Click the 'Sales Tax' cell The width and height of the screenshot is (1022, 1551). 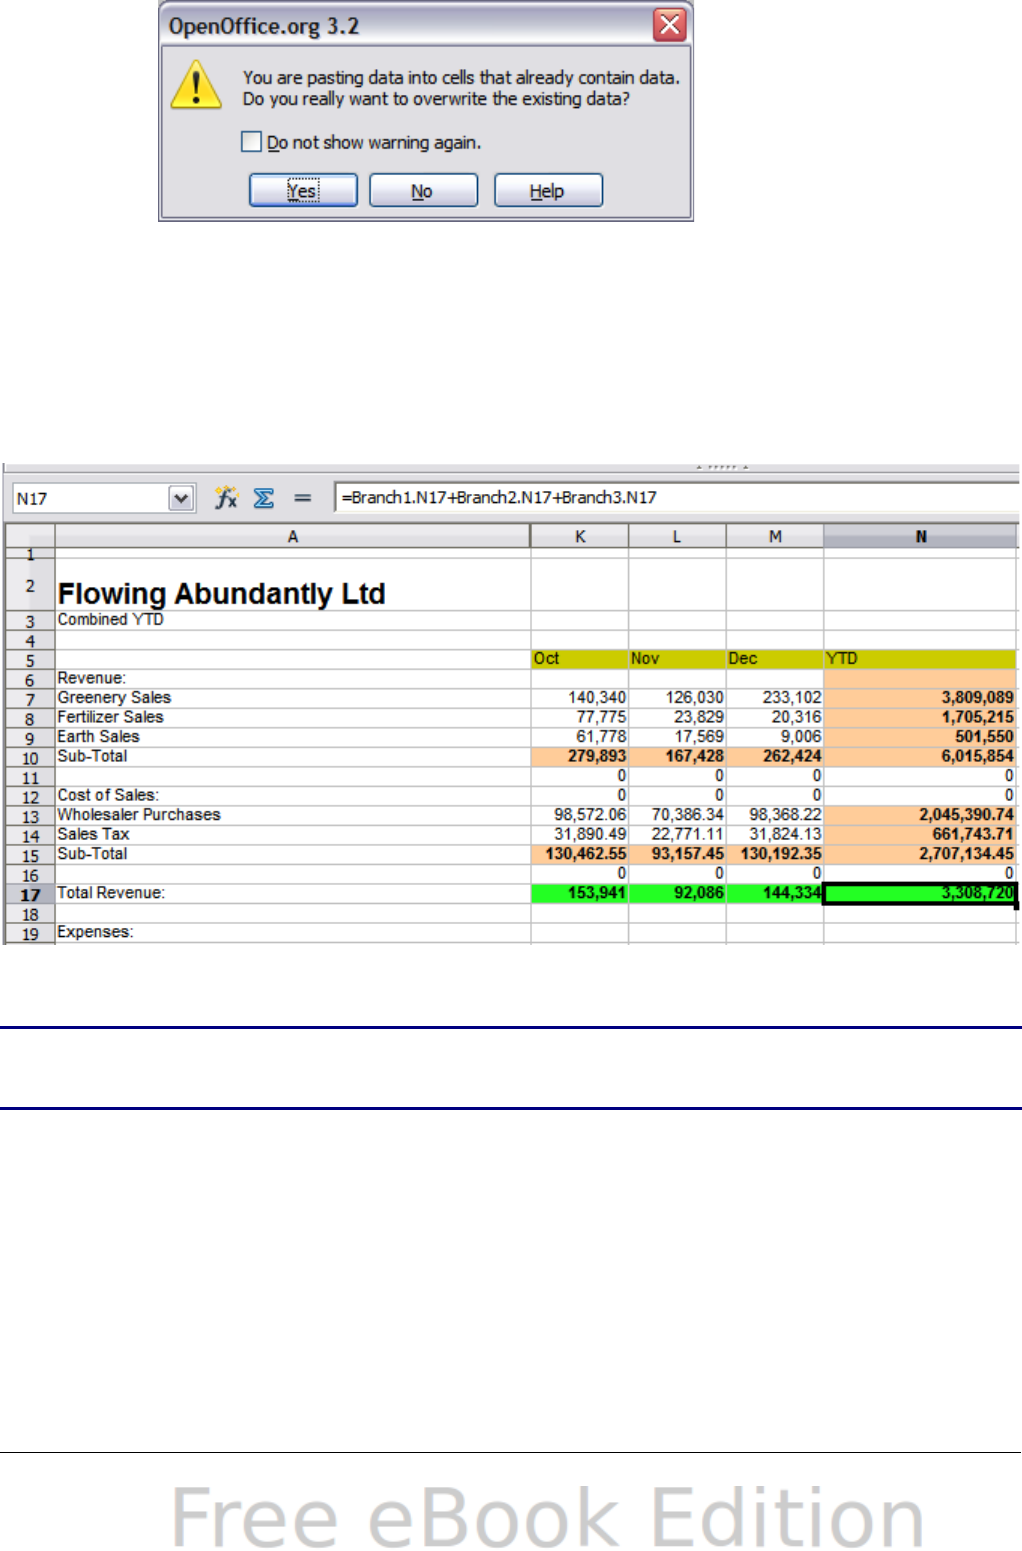pos(292,834)
